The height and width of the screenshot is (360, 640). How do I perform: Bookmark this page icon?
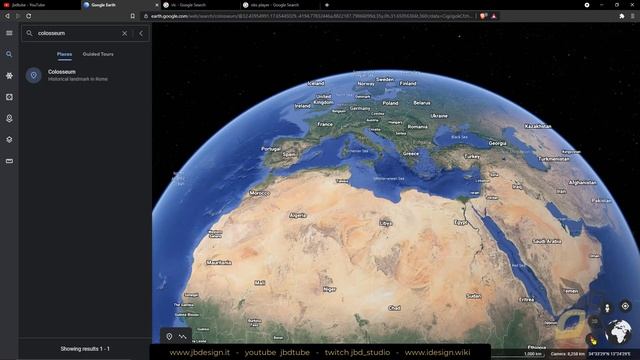pyautogui.click(x=133, y=16)
